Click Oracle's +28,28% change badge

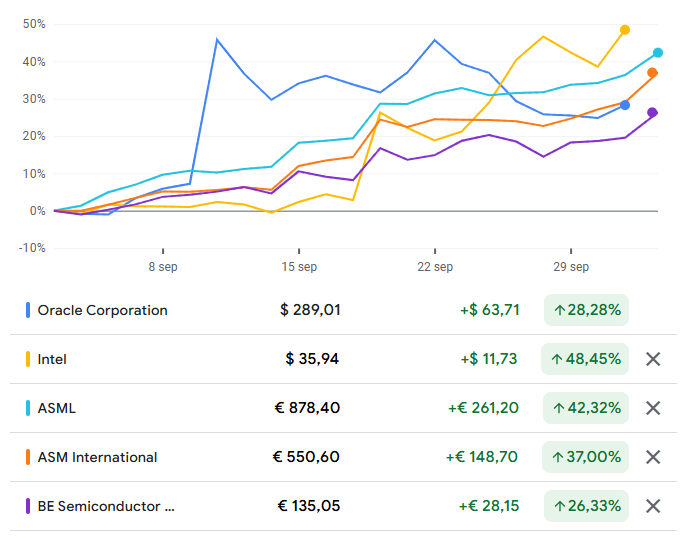pyautogui.click(x=586, y=310)
